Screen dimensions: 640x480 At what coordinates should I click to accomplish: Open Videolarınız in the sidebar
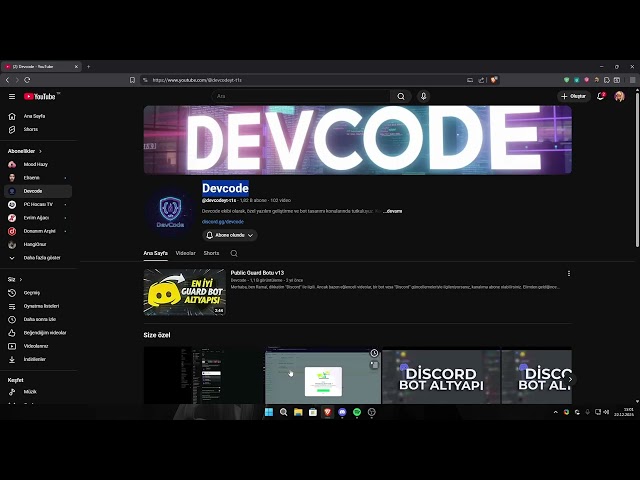[39, 346]
